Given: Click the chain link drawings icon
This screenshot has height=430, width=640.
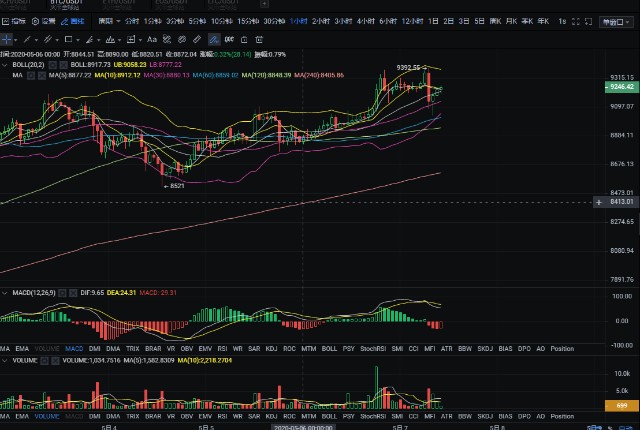Looking at the screenshot, I should point(182,40).
